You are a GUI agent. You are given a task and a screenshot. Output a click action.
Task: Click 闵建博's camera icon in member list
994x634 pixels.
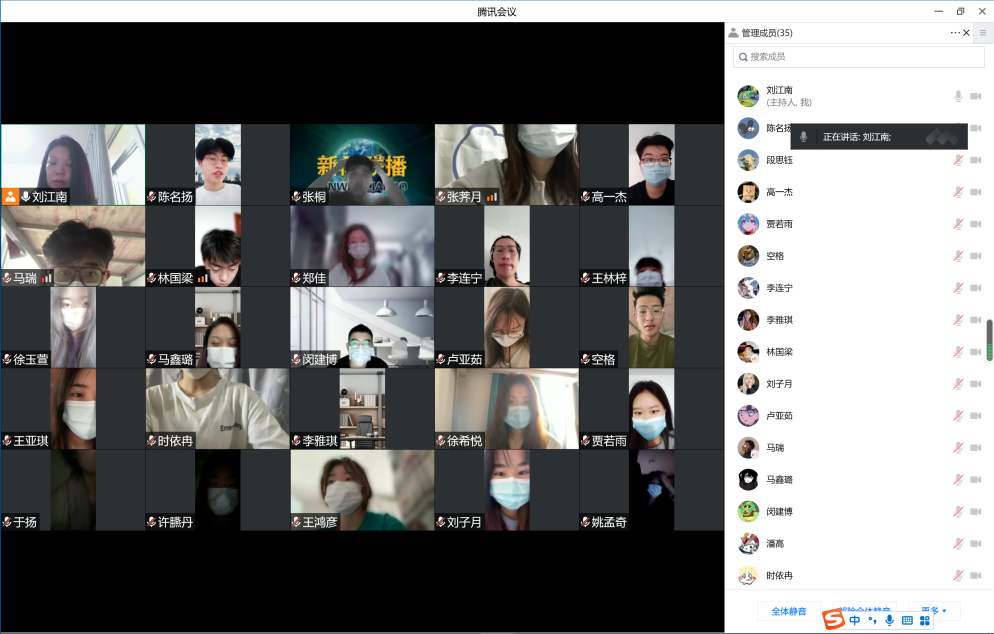[975, 512]
